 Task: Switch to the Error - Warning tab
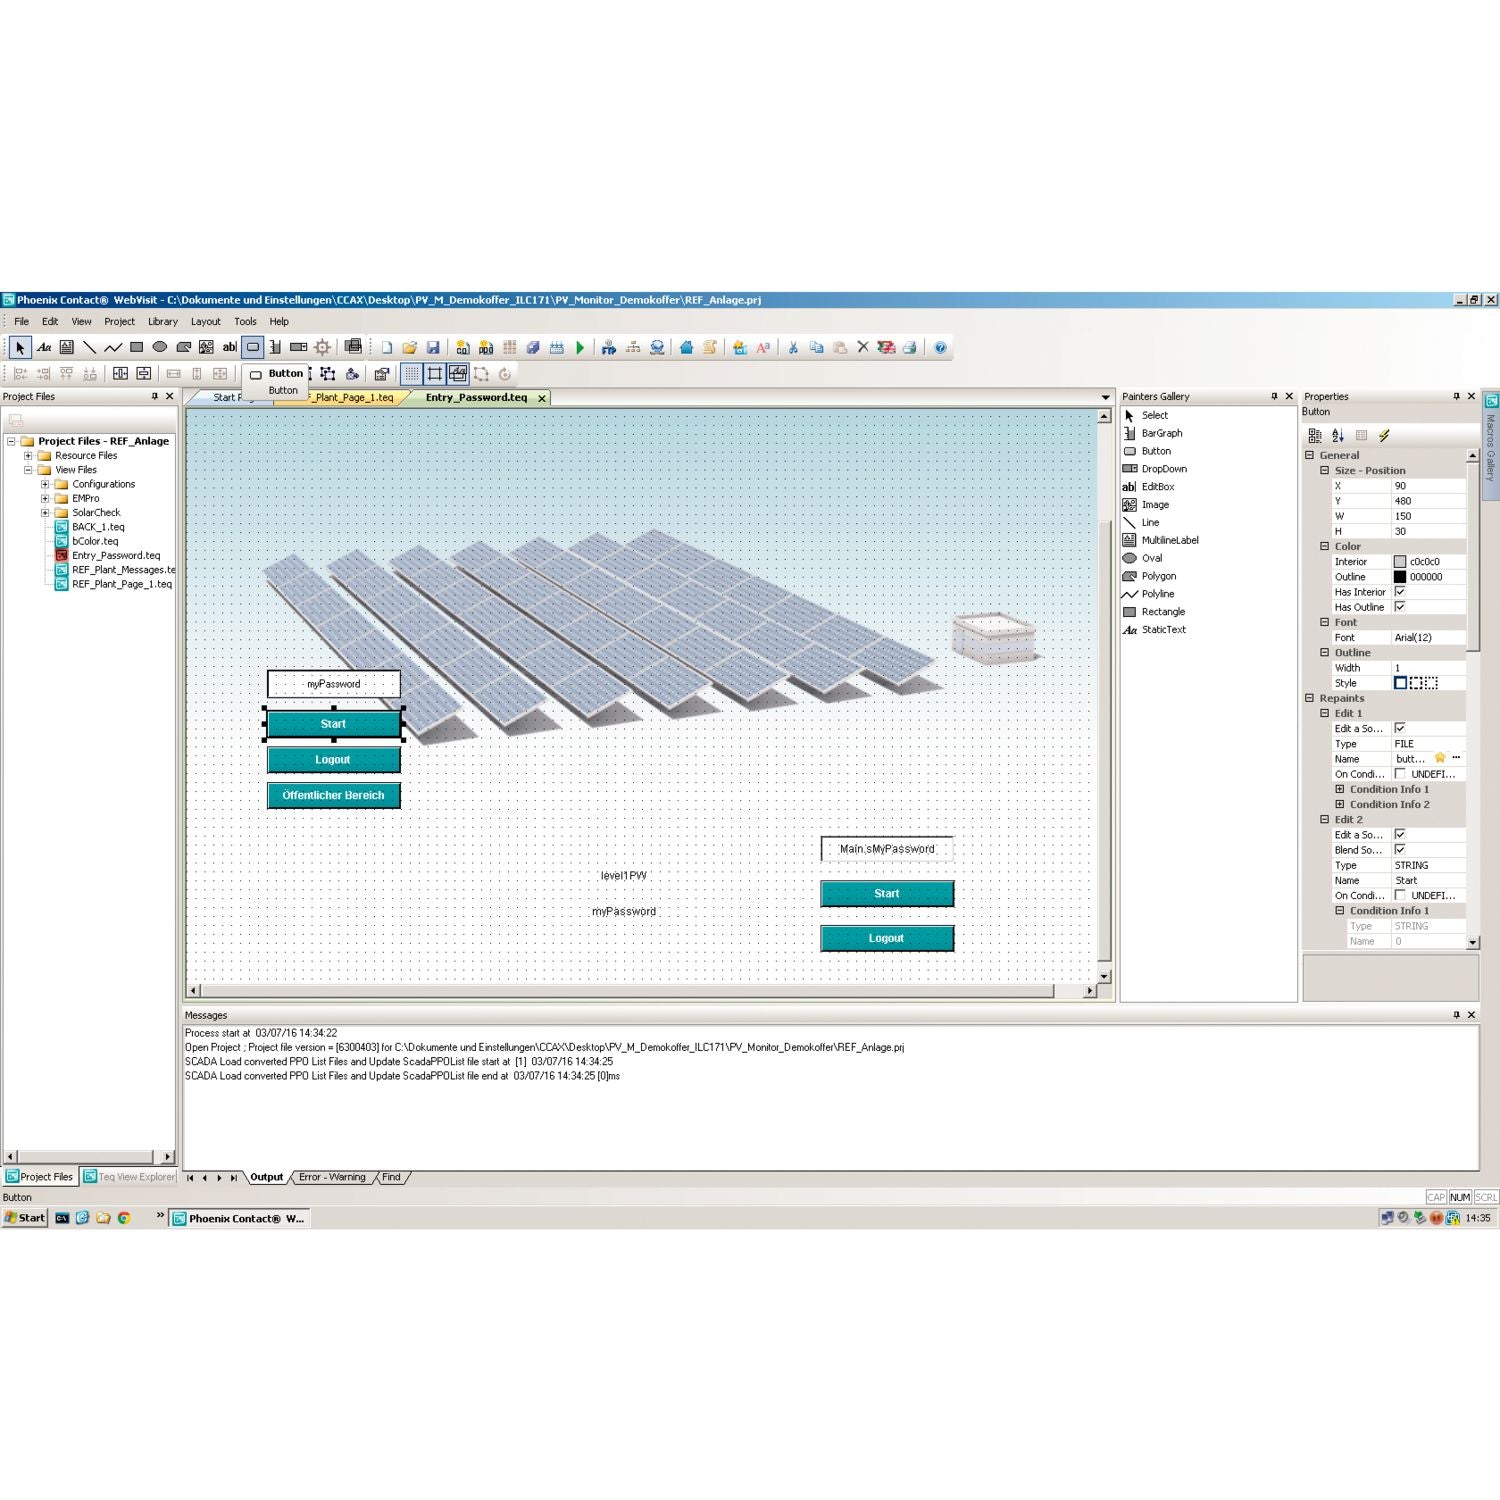[x=332, y=1178]
